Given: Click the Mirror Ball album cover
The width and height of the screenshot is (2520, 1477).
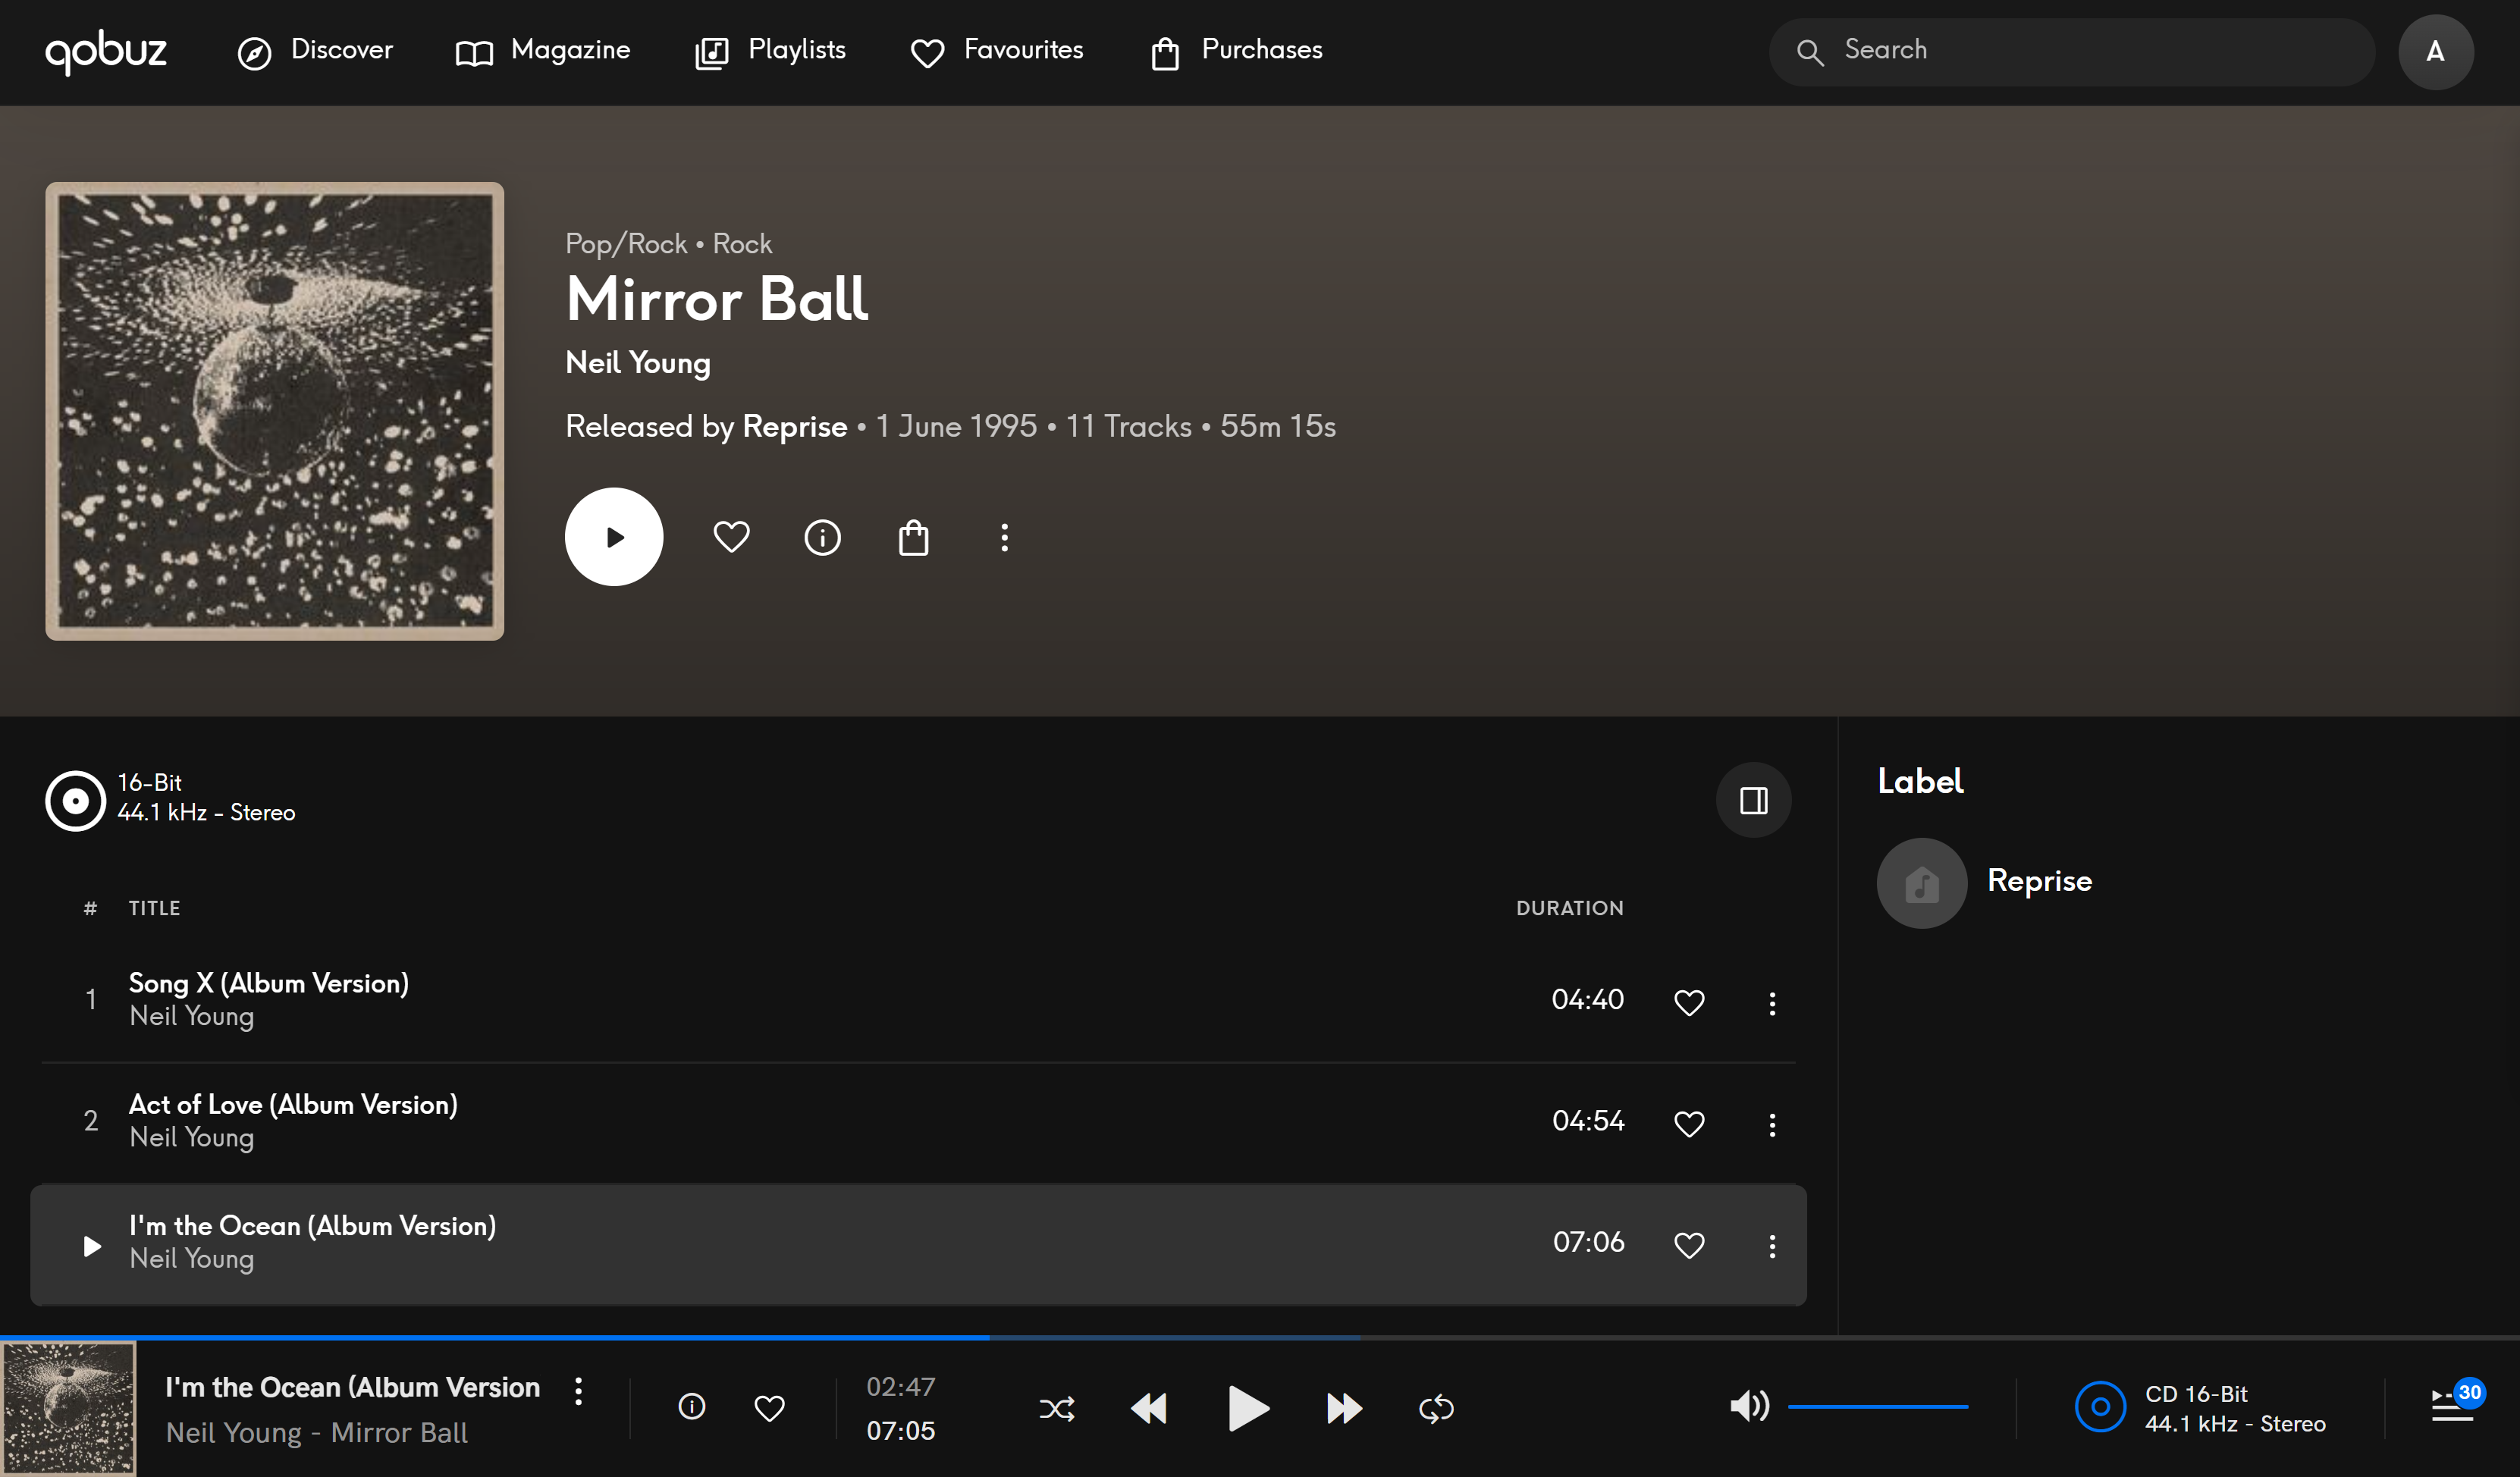Looking at the screenshot, I should point(275,411).
